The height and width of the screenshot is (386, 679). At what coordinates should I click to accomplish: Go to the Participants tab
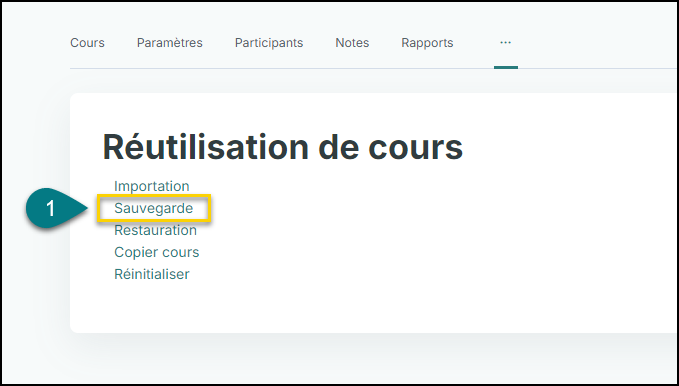tap(269, 43)
